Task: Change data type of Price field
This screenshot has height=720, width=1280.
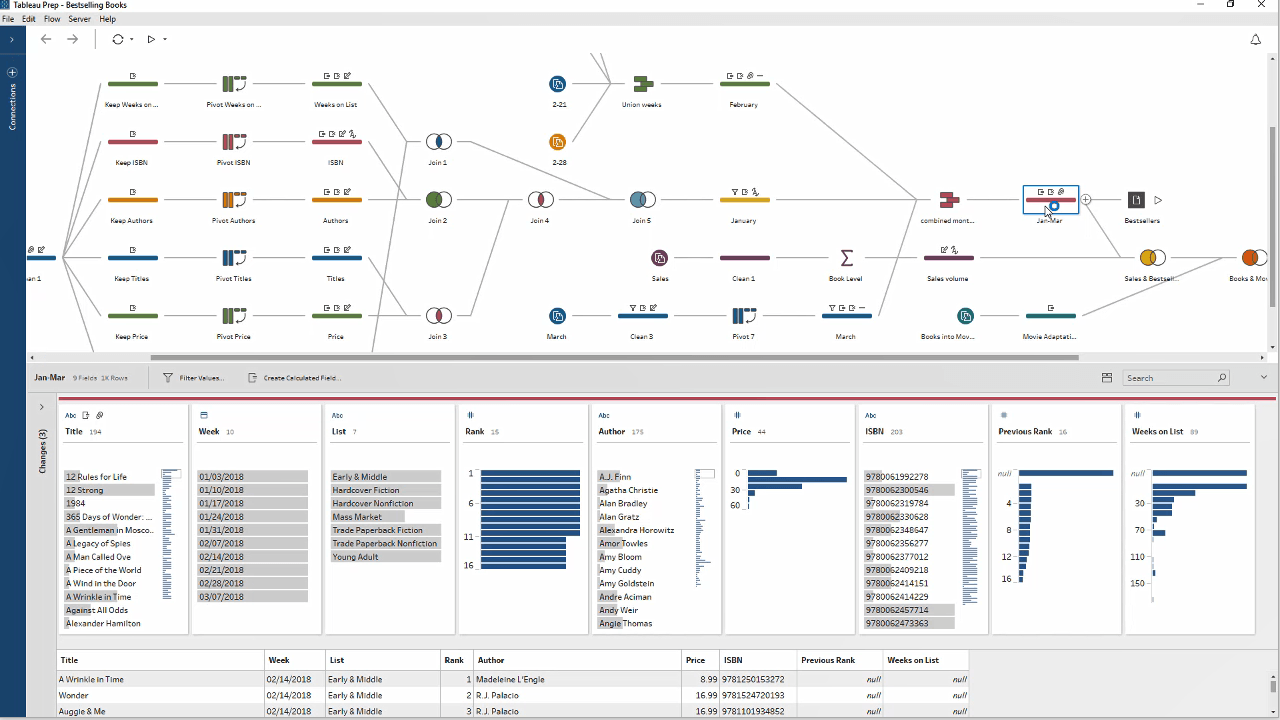Action: click(x=737, y=415)
